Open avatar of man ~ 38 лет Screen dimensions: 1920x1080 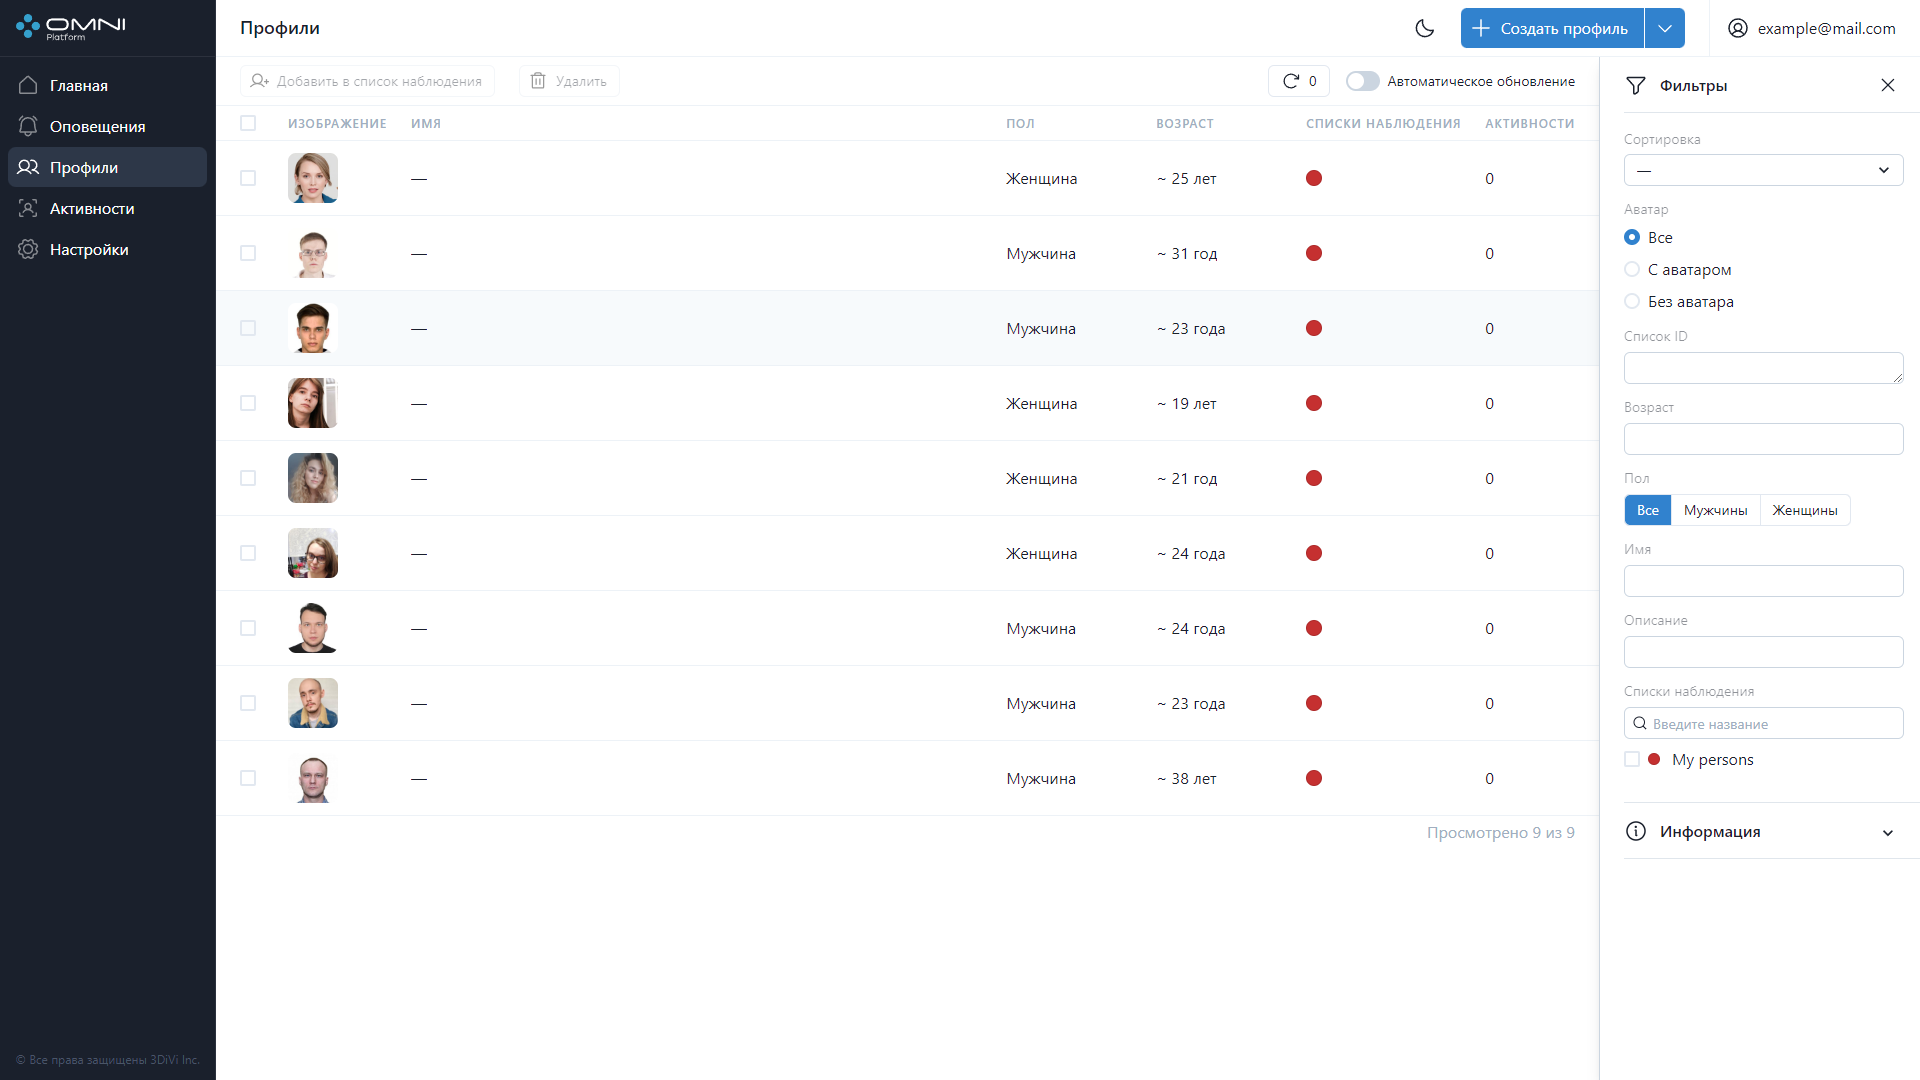313,778
